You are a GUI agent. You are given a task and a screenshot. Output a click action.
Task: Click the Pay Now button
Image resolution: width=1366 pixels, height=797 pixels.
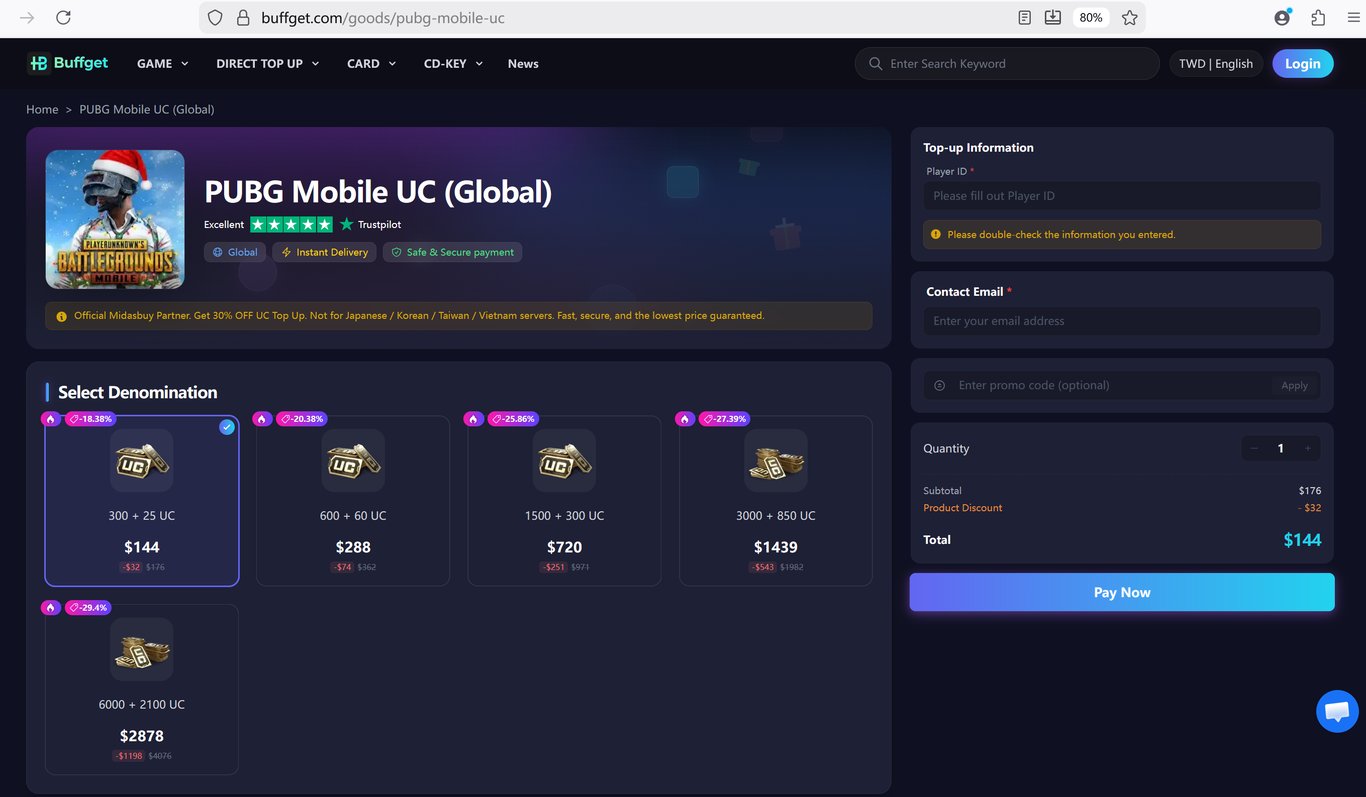coord(1122,592)
